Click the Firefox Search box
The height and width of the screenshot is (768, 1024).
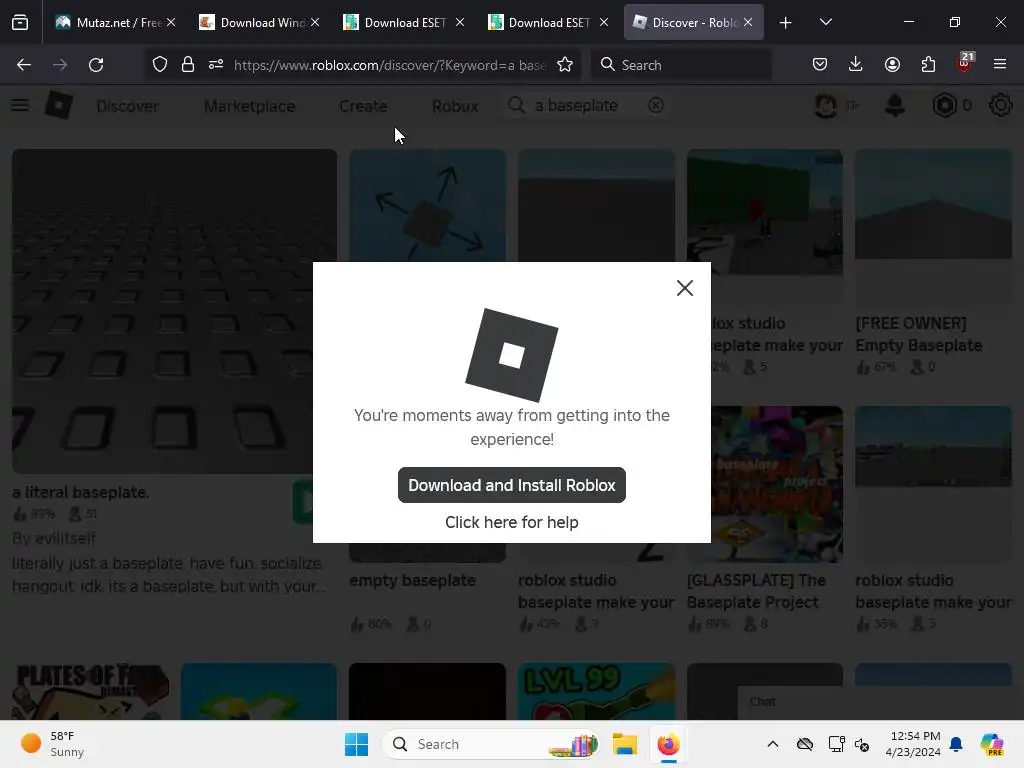[x=680, y=65]
